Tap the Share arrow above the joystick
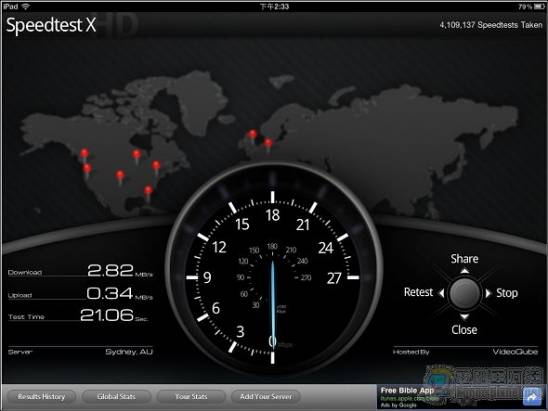This screenshot has height=411, width=548. 464,271
